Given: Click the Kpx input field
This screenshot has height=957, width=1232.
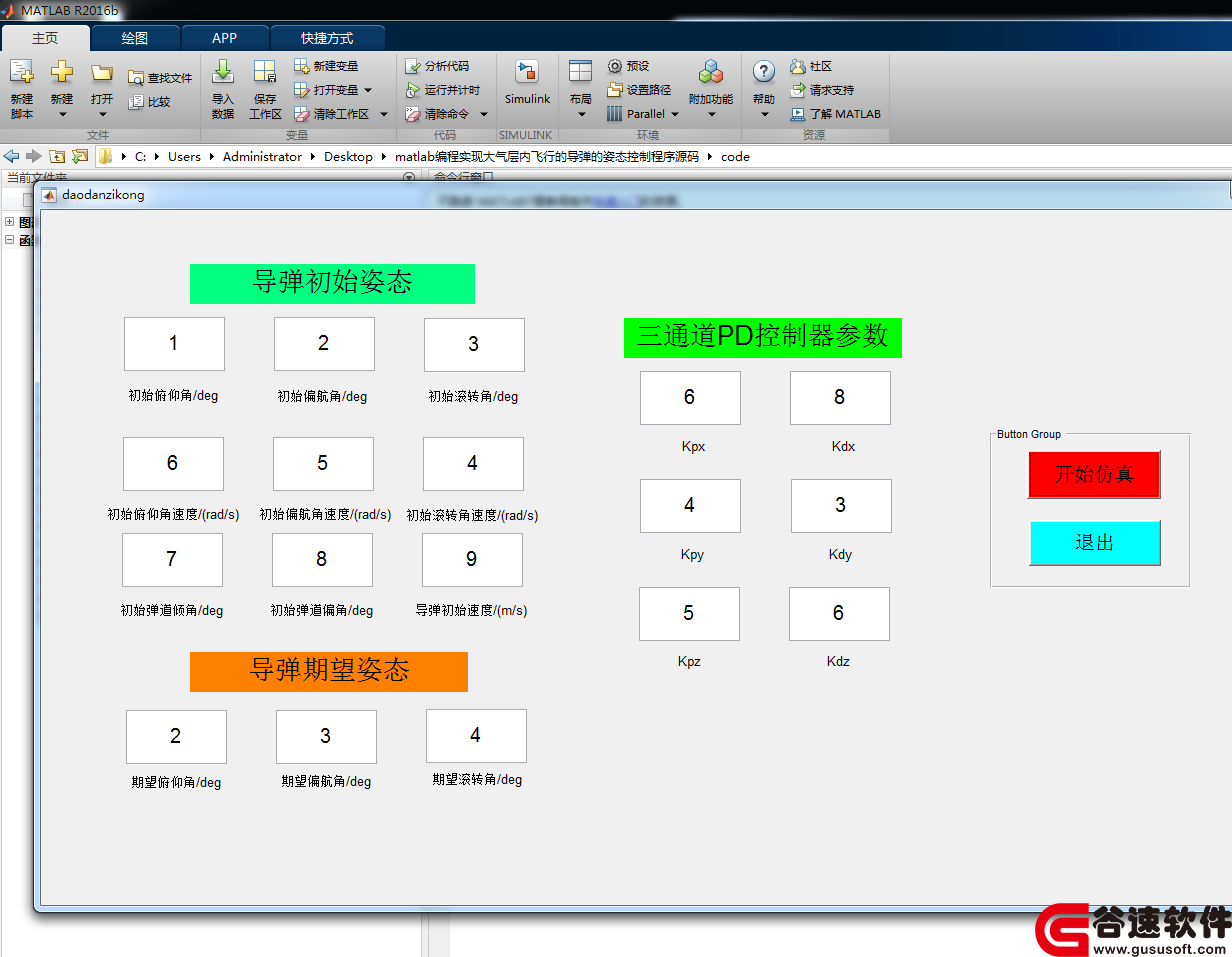Looking at the screenshot, I should (690, 398).
